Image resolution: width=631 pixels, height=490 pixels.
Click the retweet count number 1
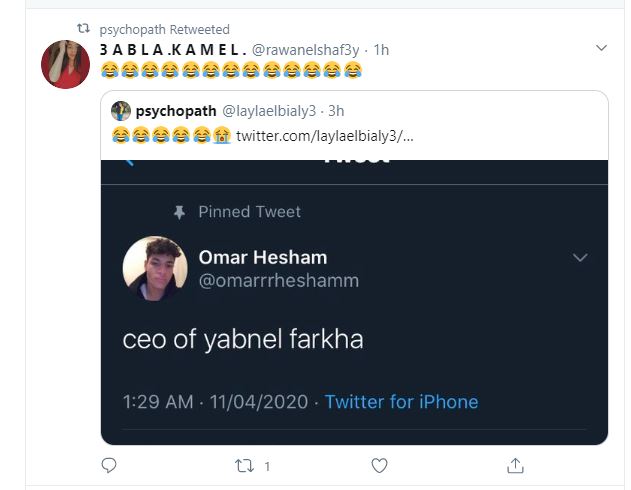pyautogui.click(x=267, y=467)
